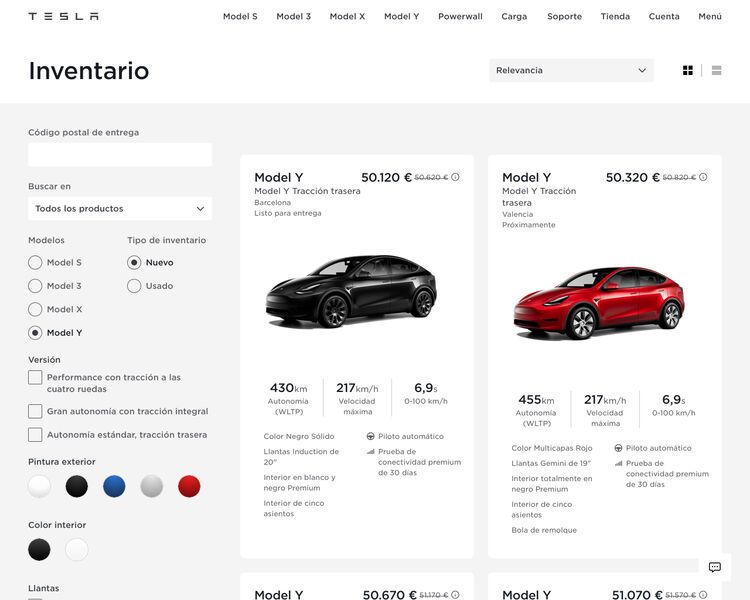Filter by blue exterior paint
Image resolution: width=750 pixels, height=600 pixels.
click(114, 486)
